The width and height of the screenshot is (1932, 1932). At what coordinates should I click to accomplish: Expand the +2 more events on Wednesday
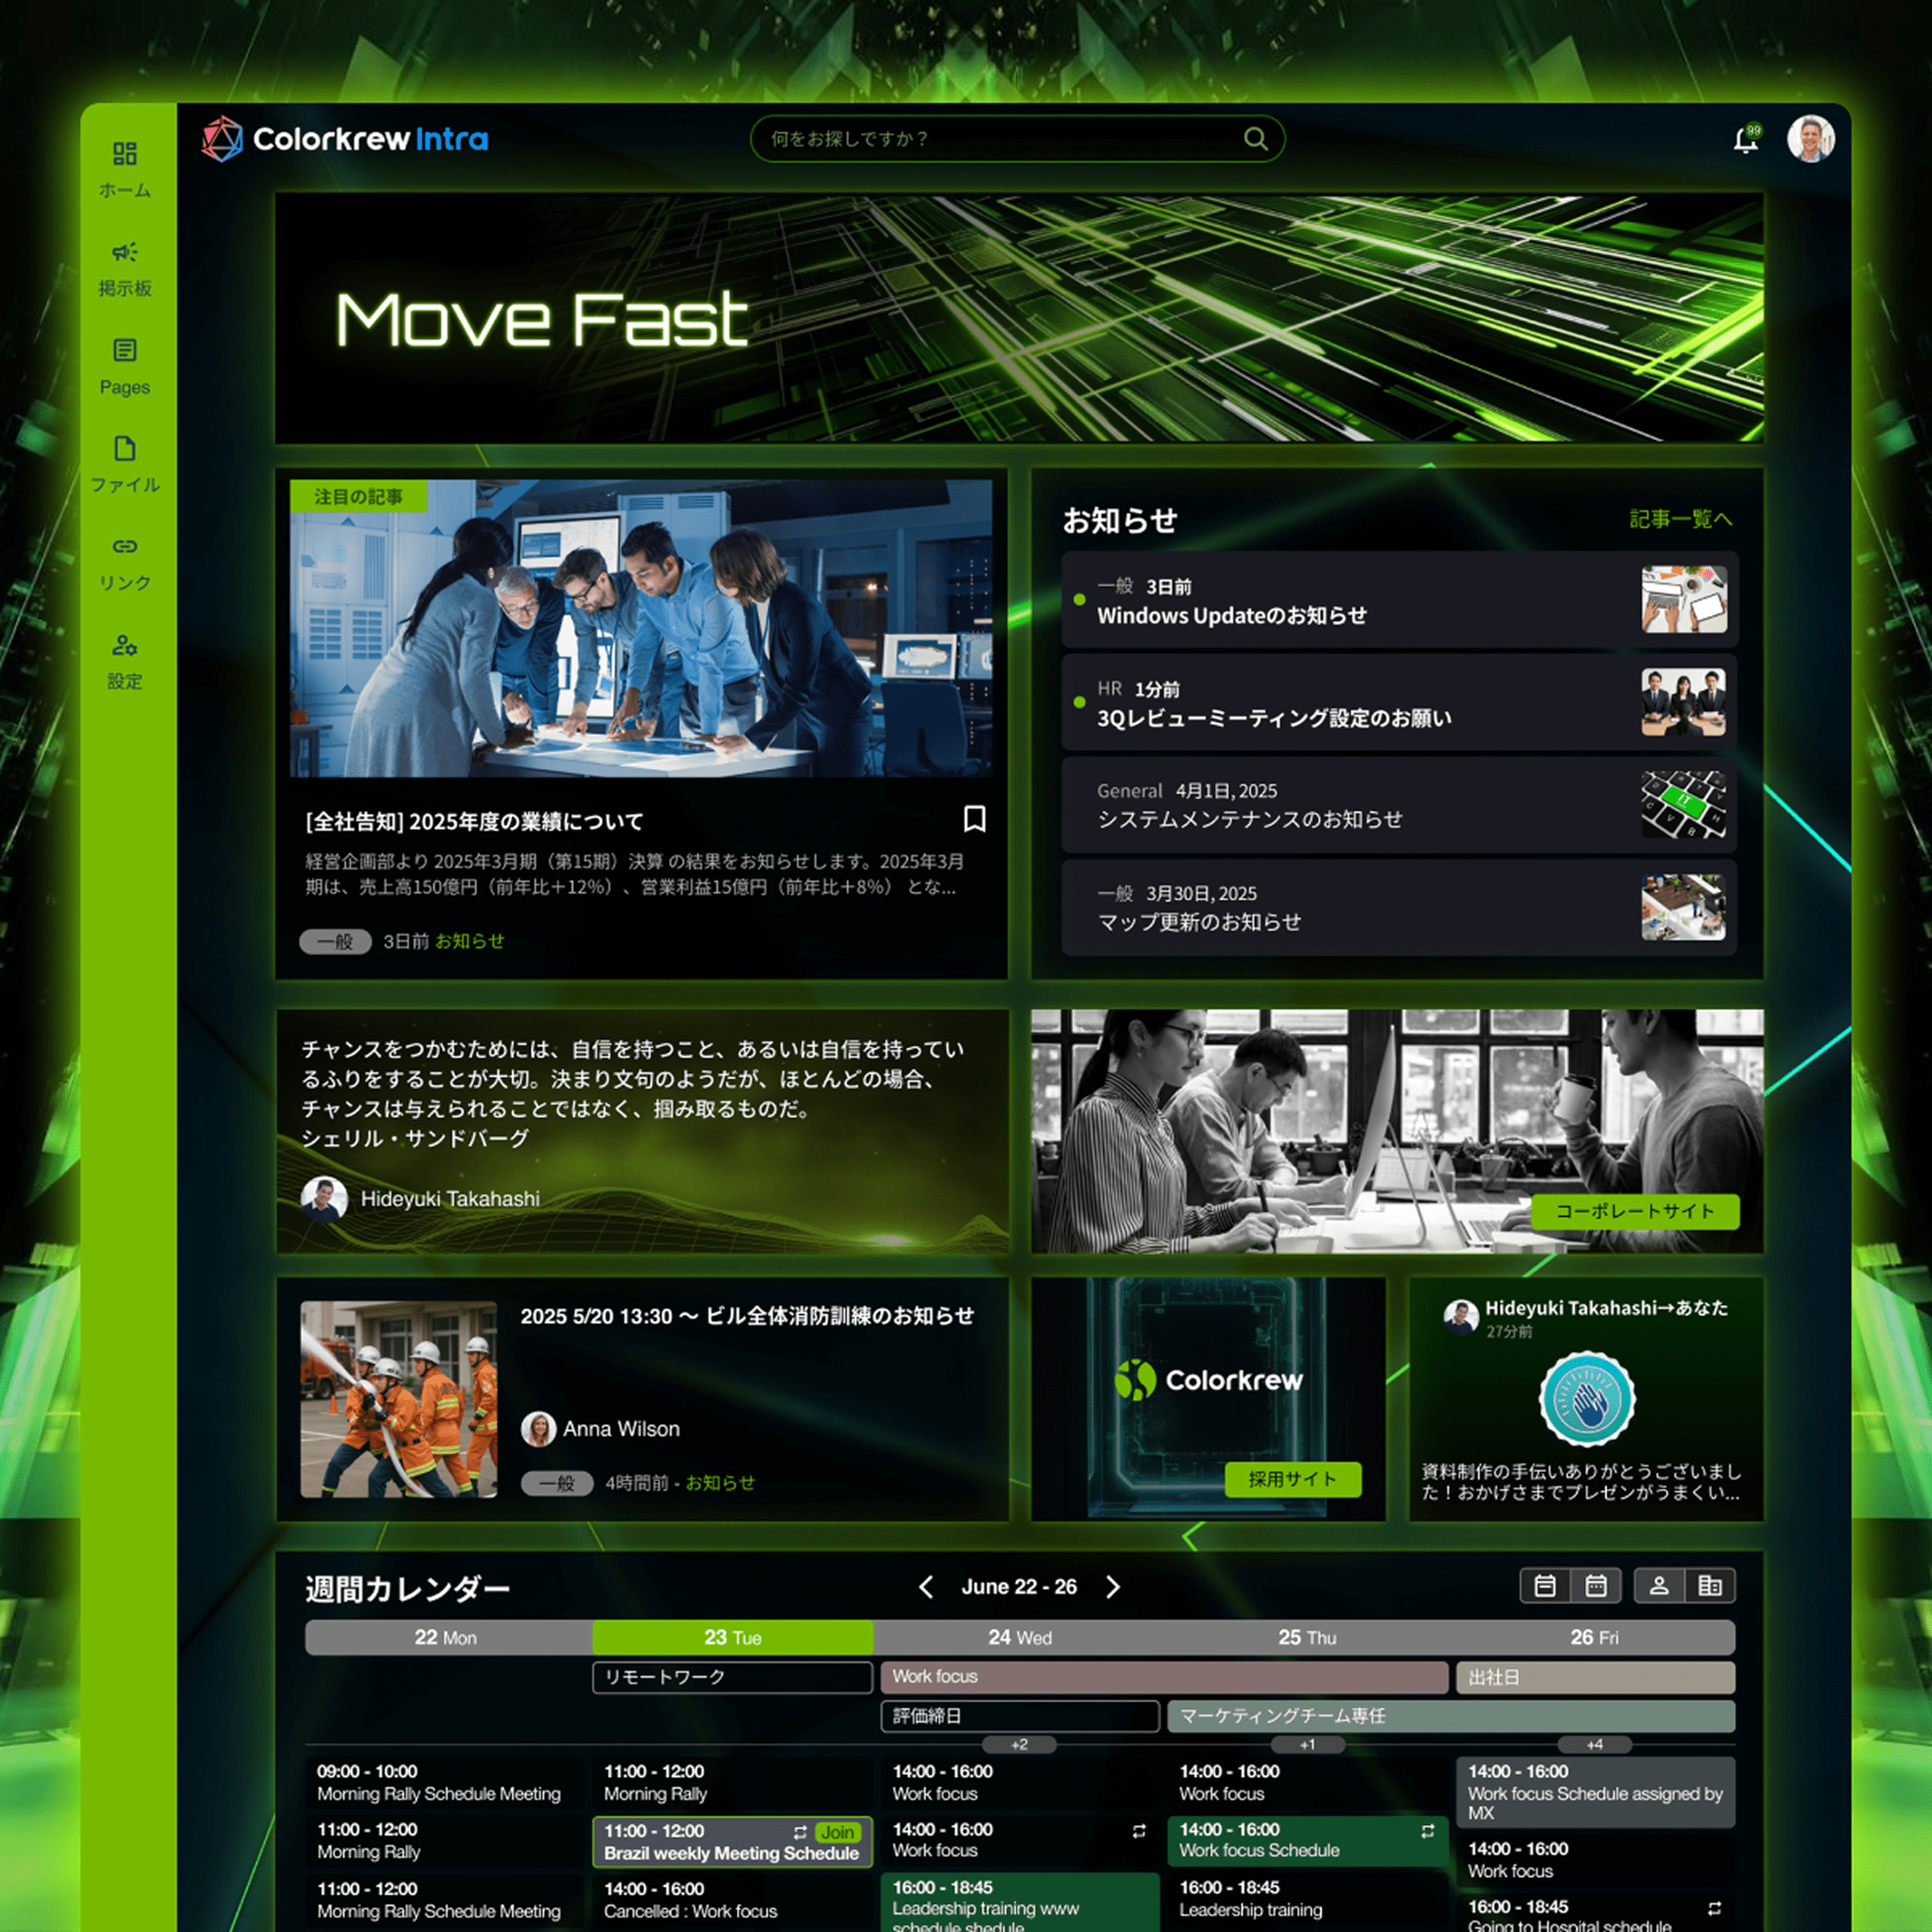point(1019,1745)
